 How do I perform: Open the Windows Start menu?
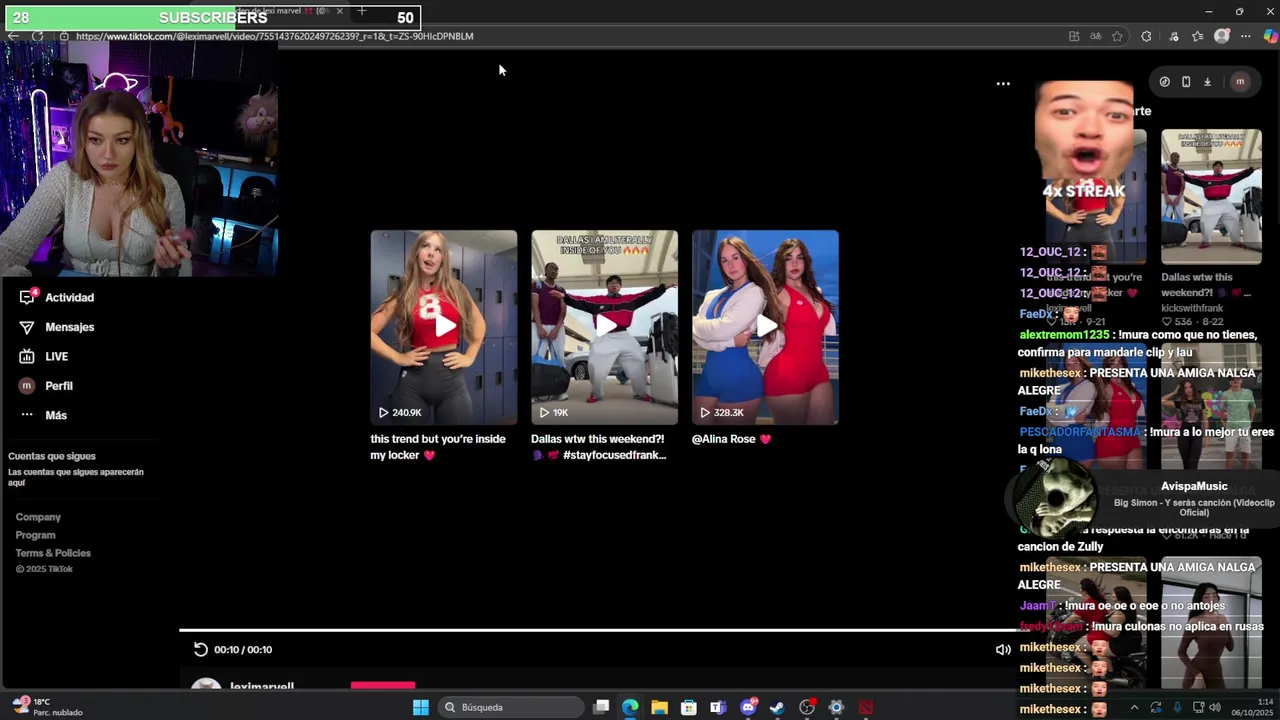[421, 707]
